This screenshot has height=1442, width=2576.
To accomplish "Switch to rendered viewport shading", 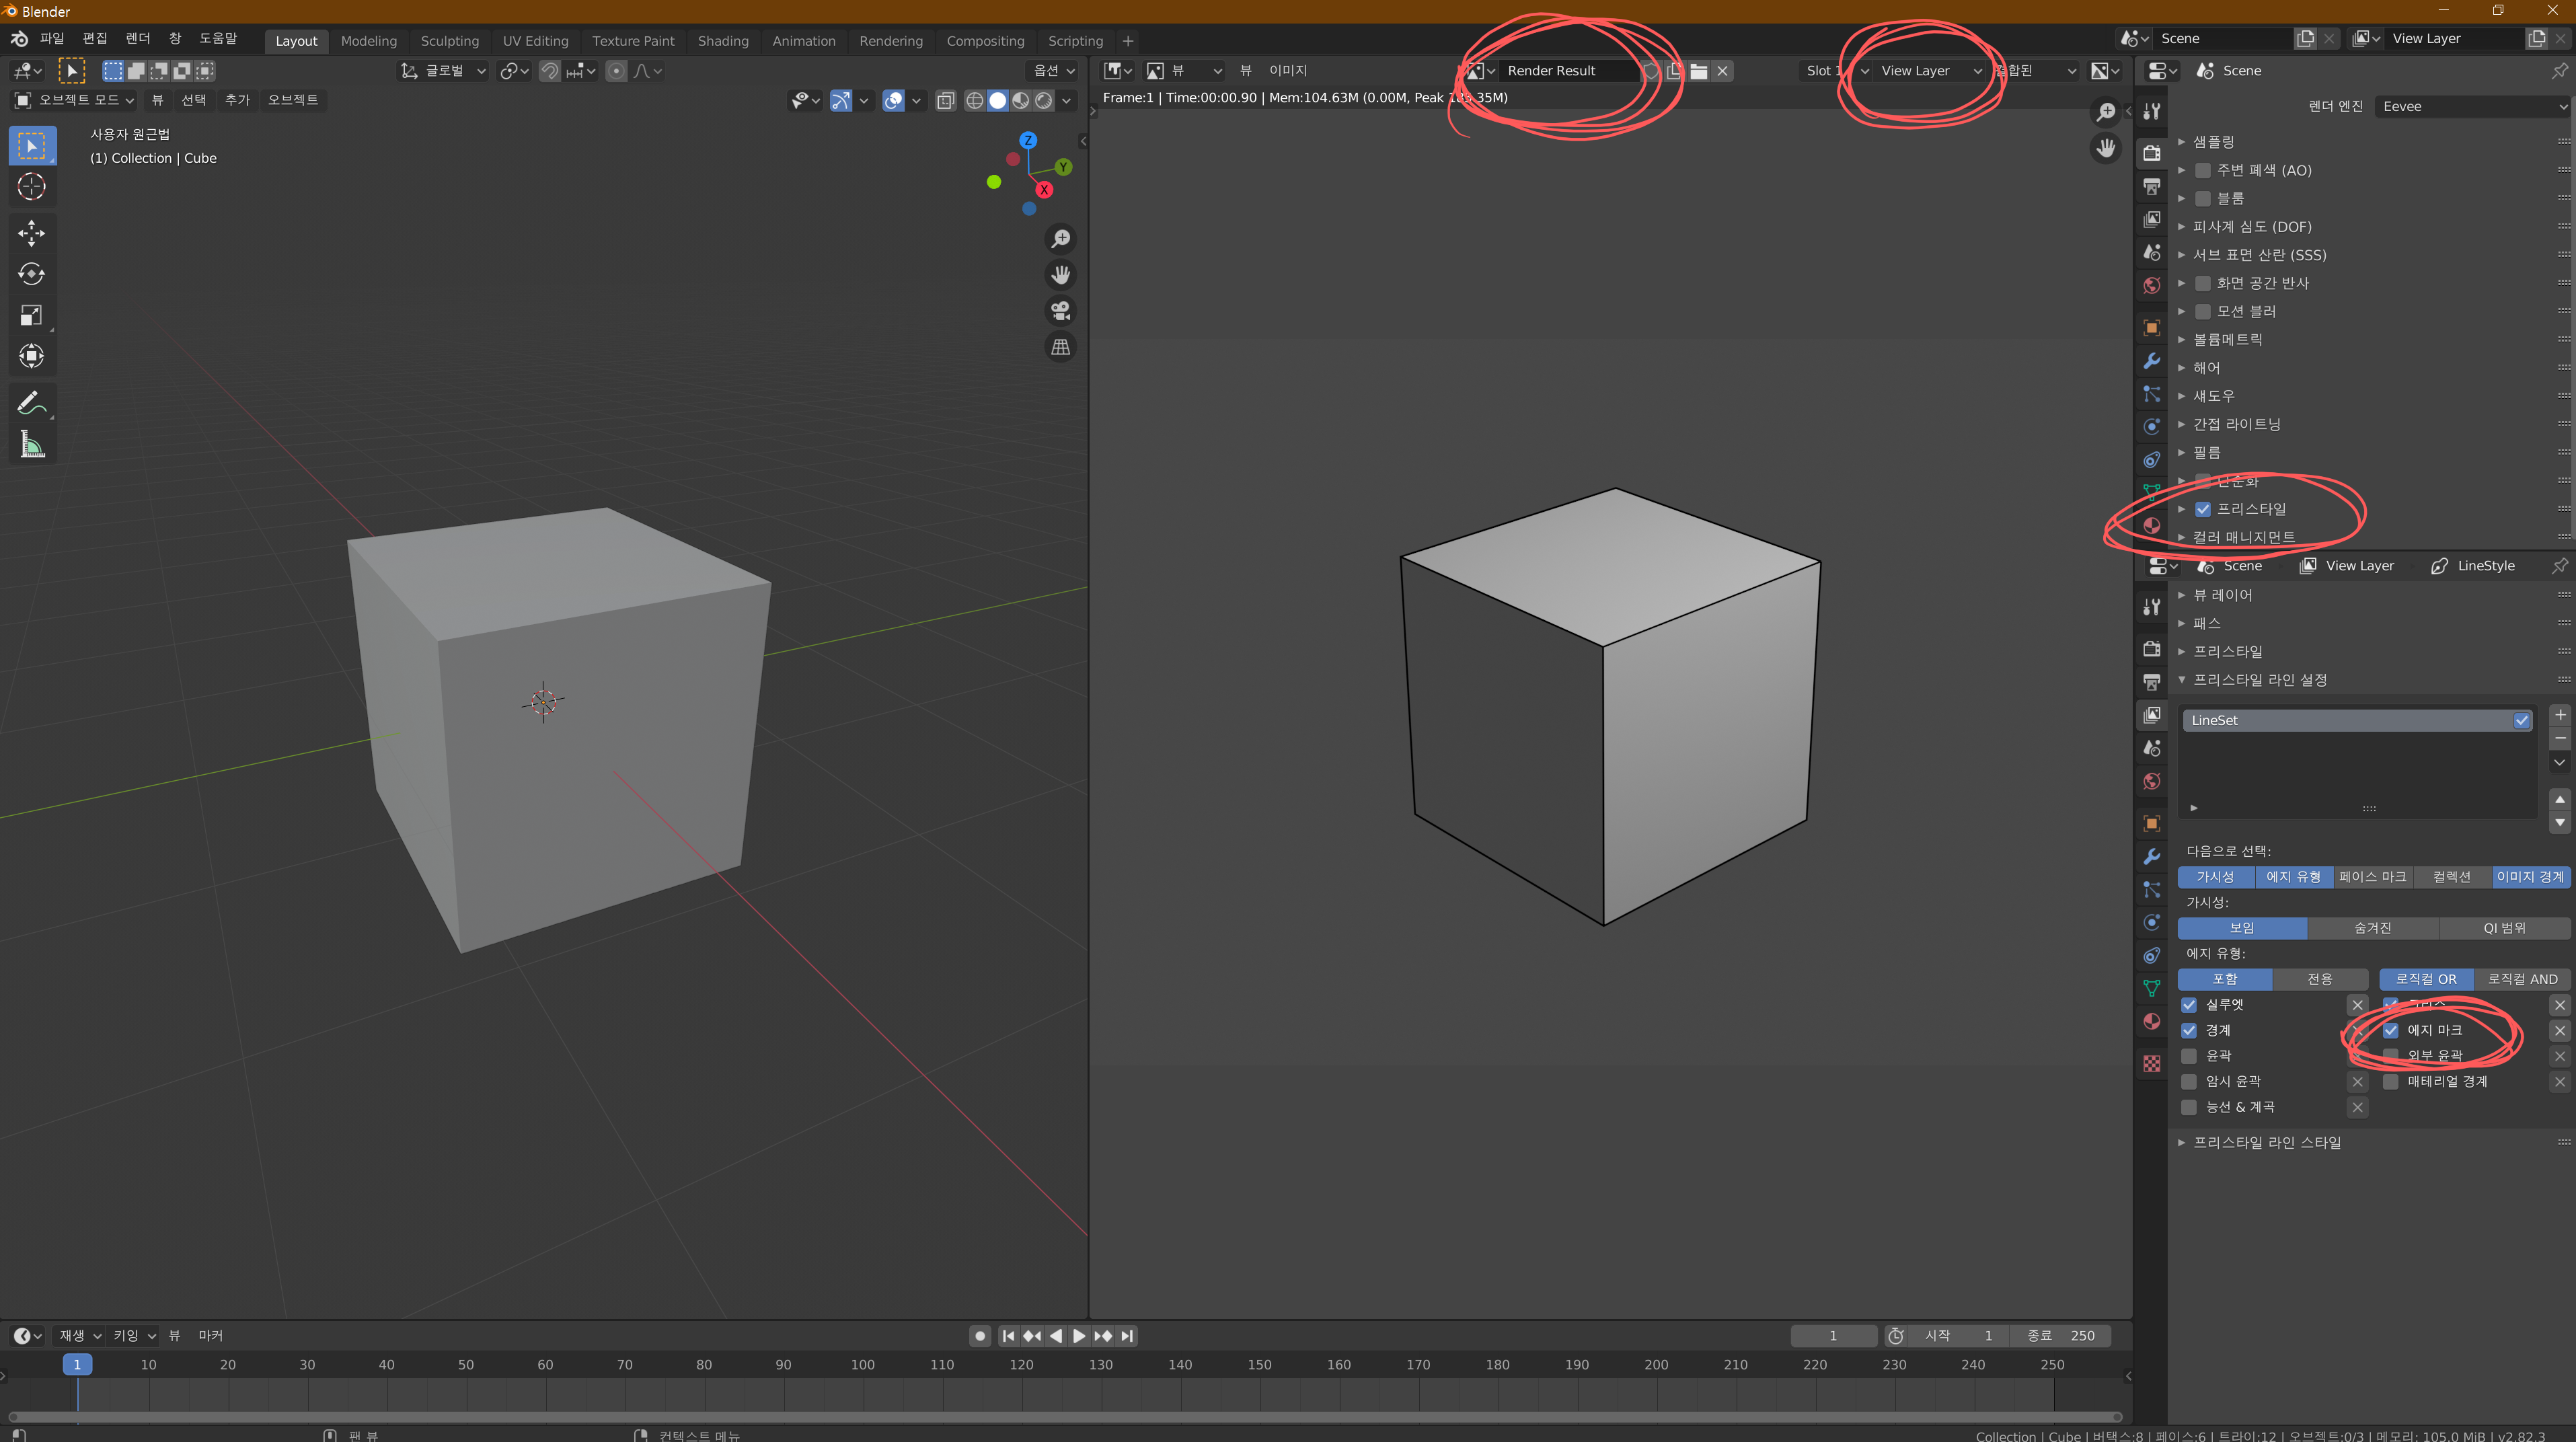I will [1043, 100].
